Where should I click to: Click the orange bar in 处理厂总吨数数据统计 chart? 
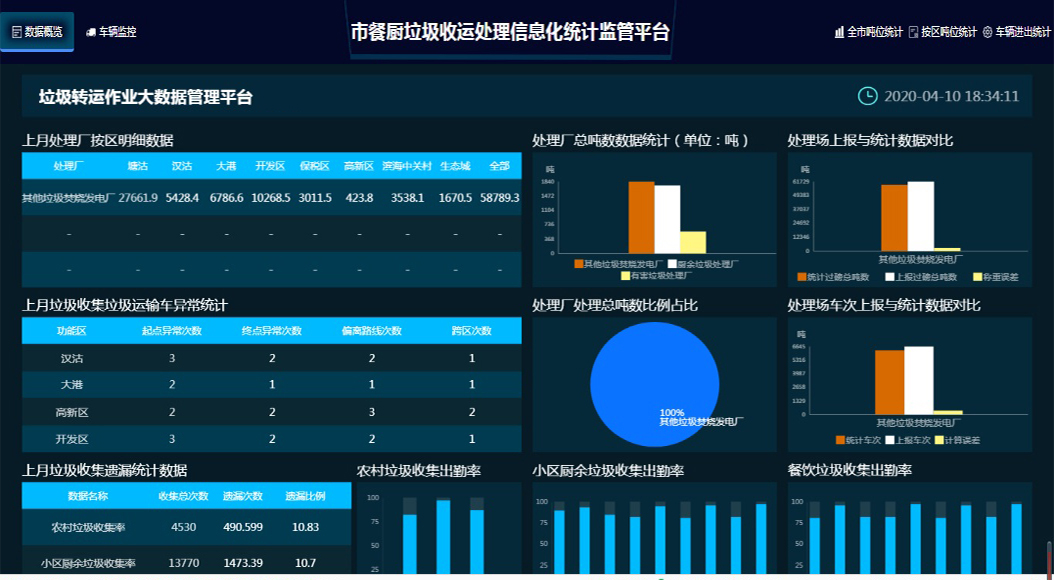(641, 218)
